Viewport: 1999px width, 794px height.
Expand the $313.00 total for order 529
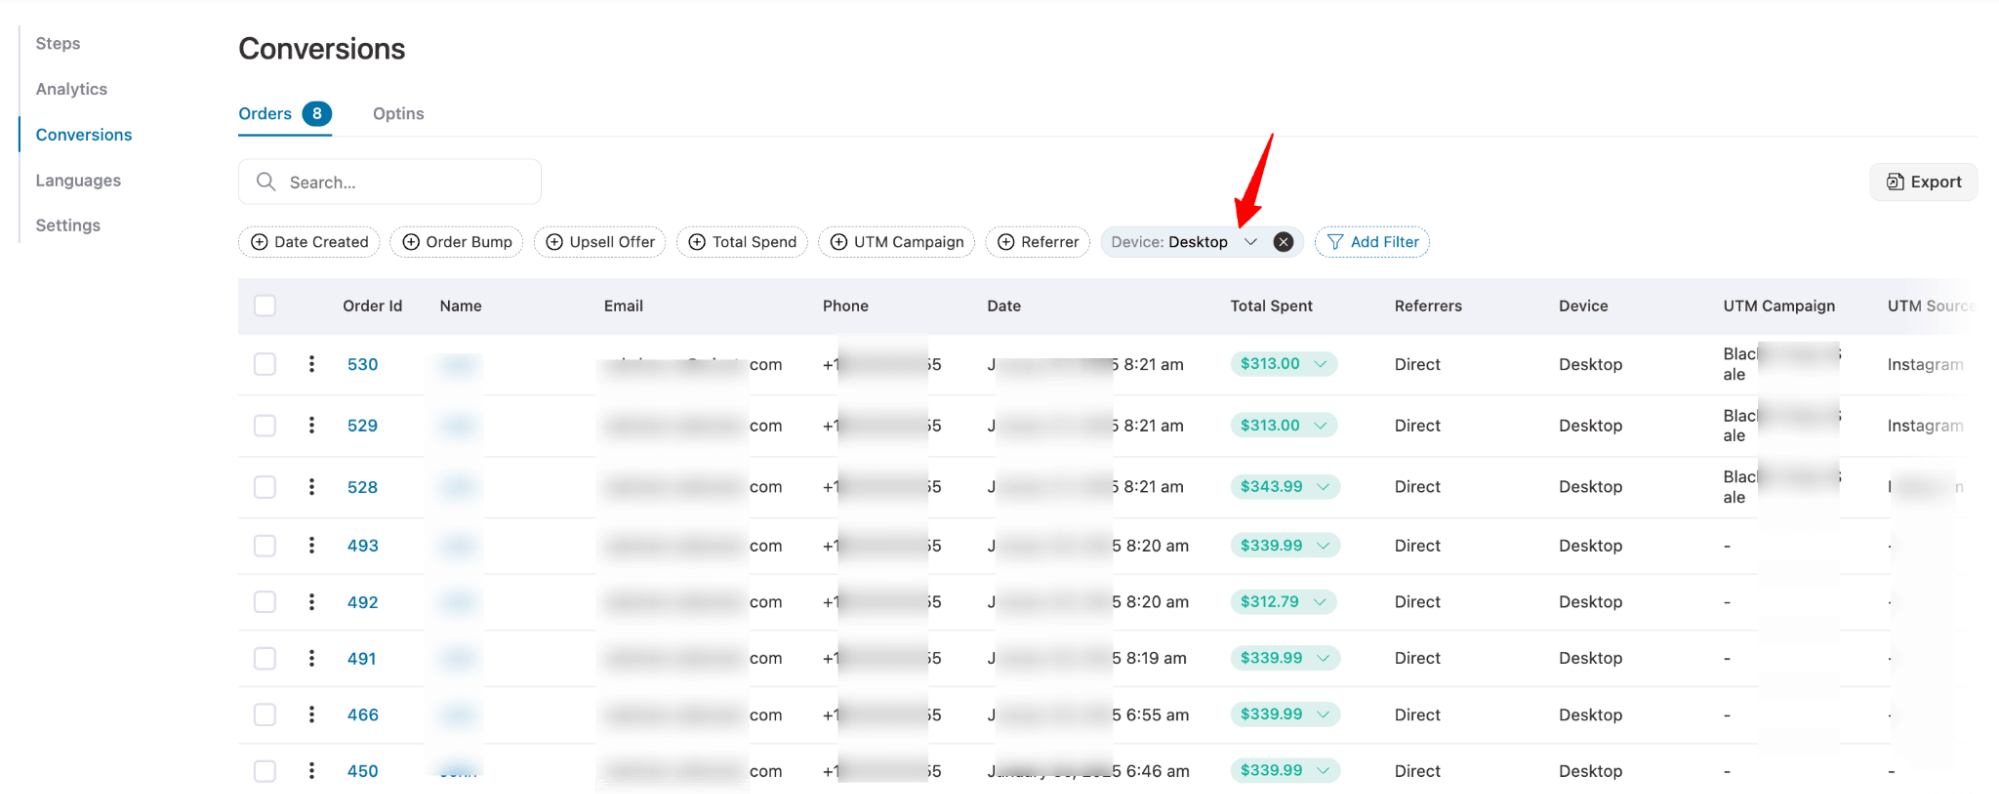point(1283,425)
